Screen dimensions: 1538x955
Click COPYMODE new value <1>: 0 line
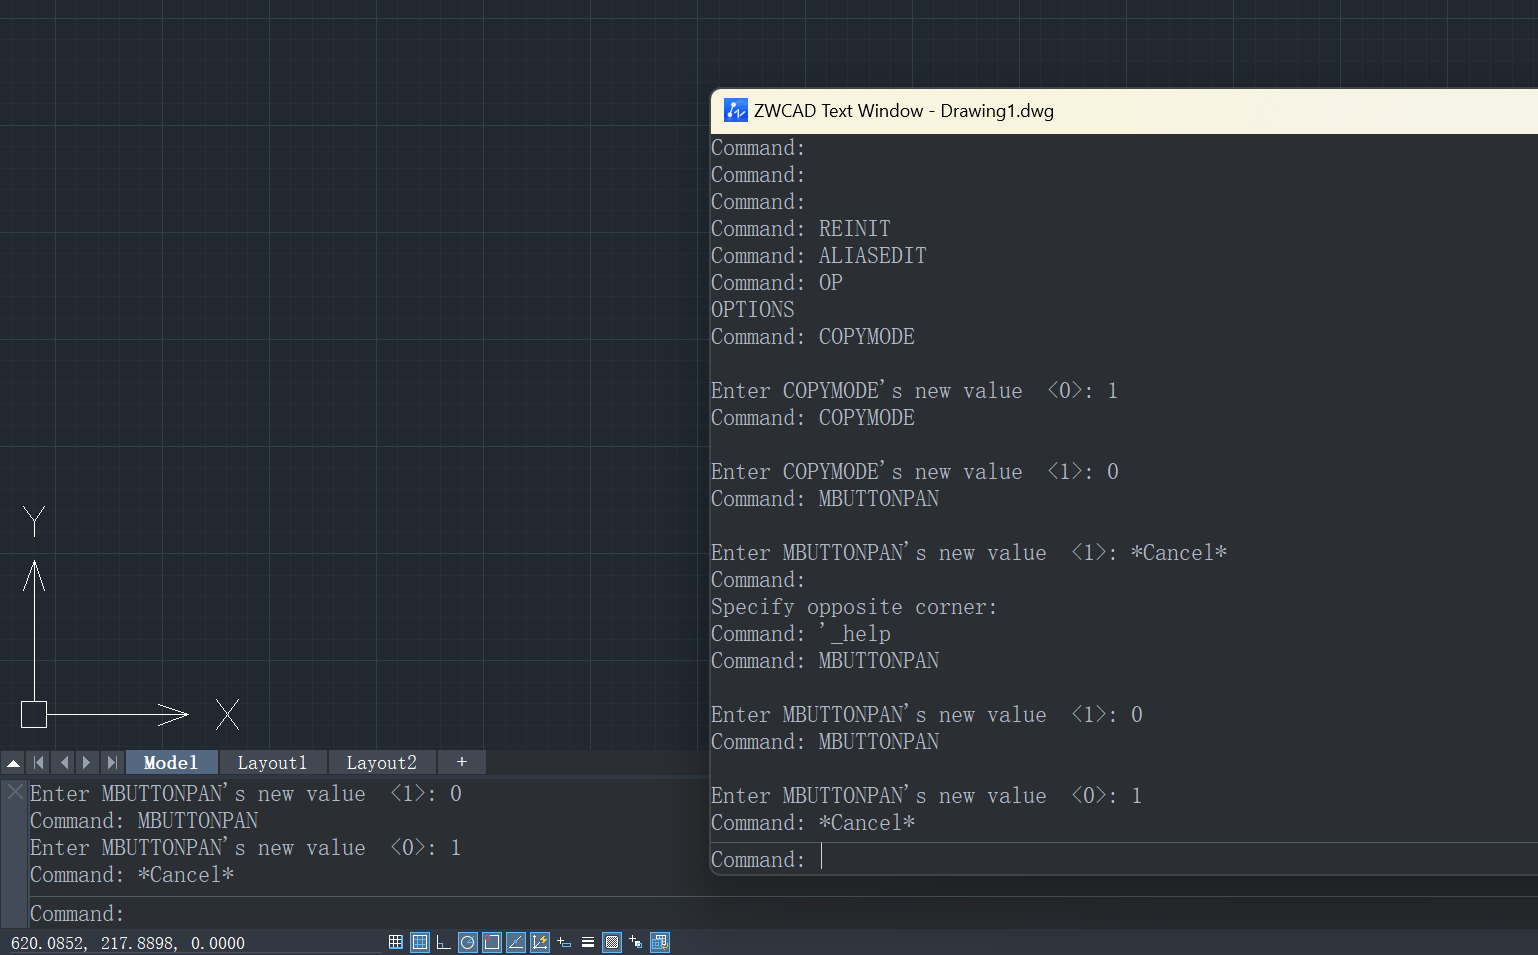coord(915,472)
